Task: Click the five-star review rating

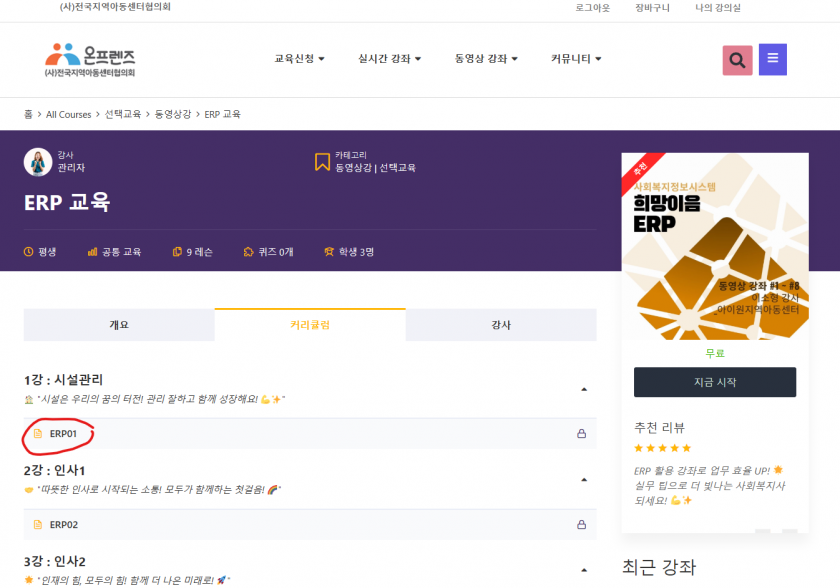Action: click(x=663, y=448)
